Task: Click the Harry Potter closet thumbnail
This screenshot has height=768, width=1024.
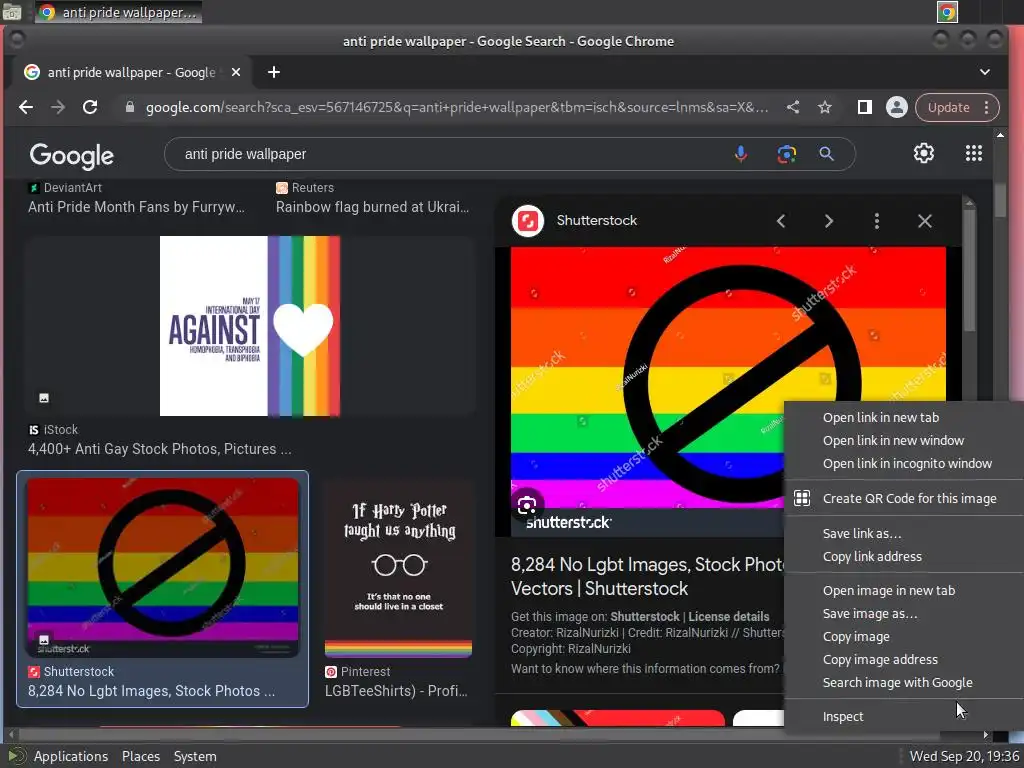Action: 398,569
